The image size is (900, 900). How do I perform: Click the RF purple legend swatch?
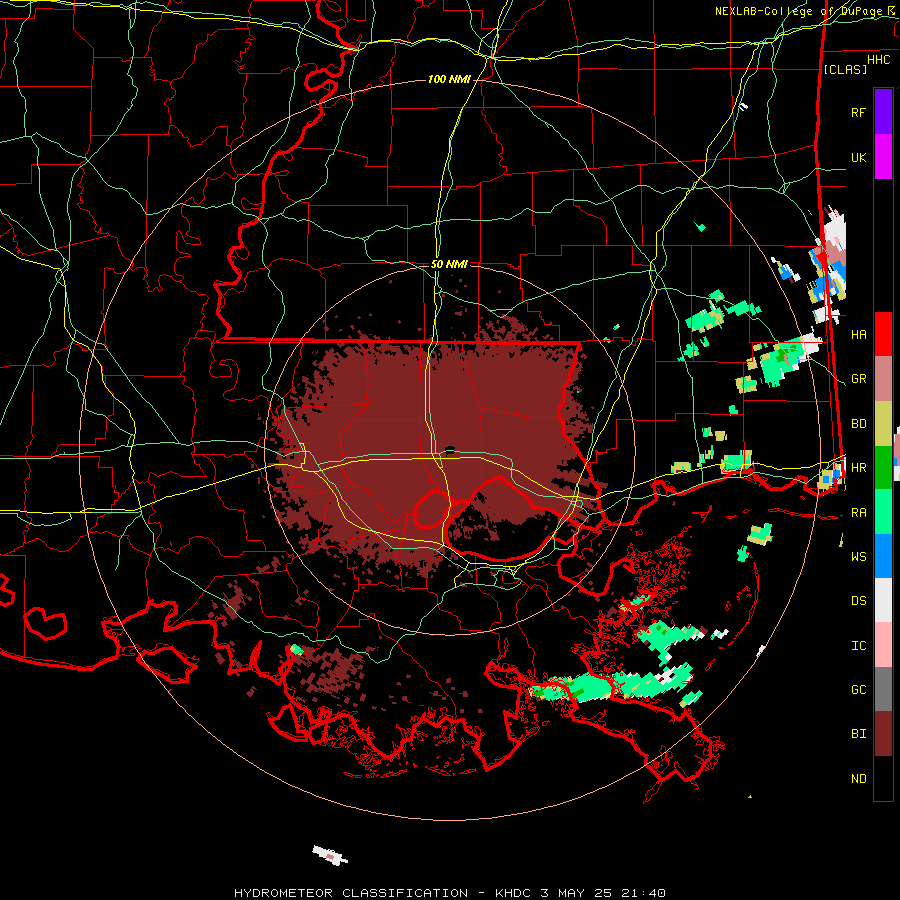(x=883, y=112)
